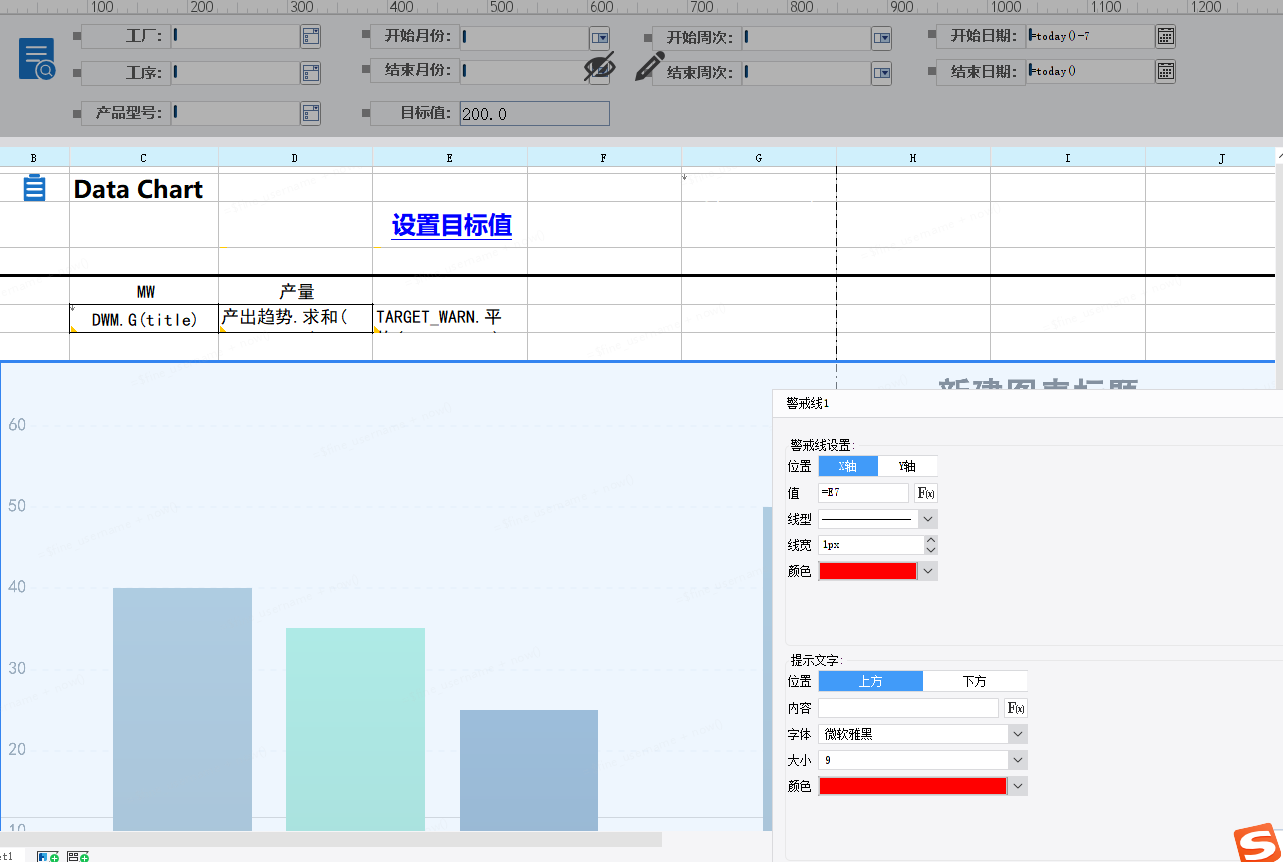Click the 警戒线1 panel title
1283x862 pixels.
(x=807, y=403)
